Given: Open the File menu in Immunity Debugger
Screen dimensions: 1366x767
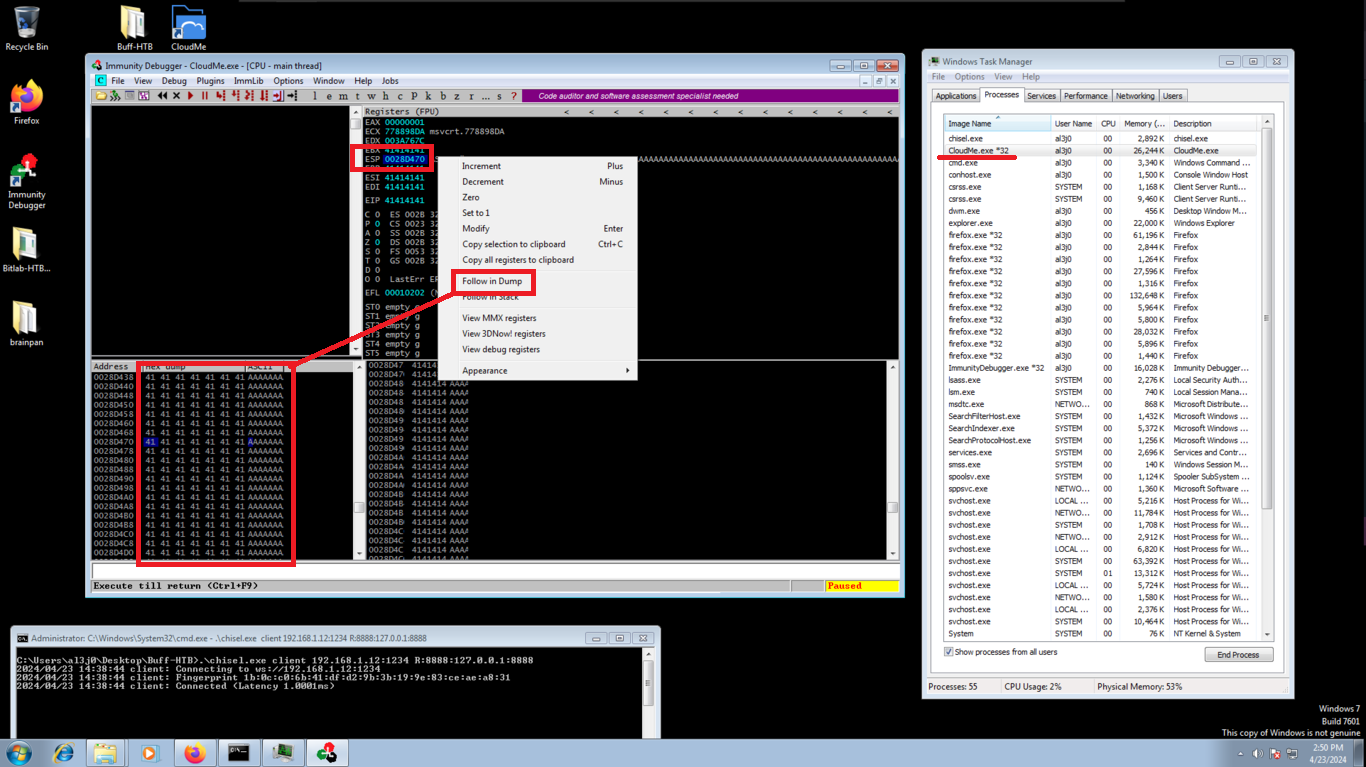Looking at the screenshot, I should tap(118, 81).
